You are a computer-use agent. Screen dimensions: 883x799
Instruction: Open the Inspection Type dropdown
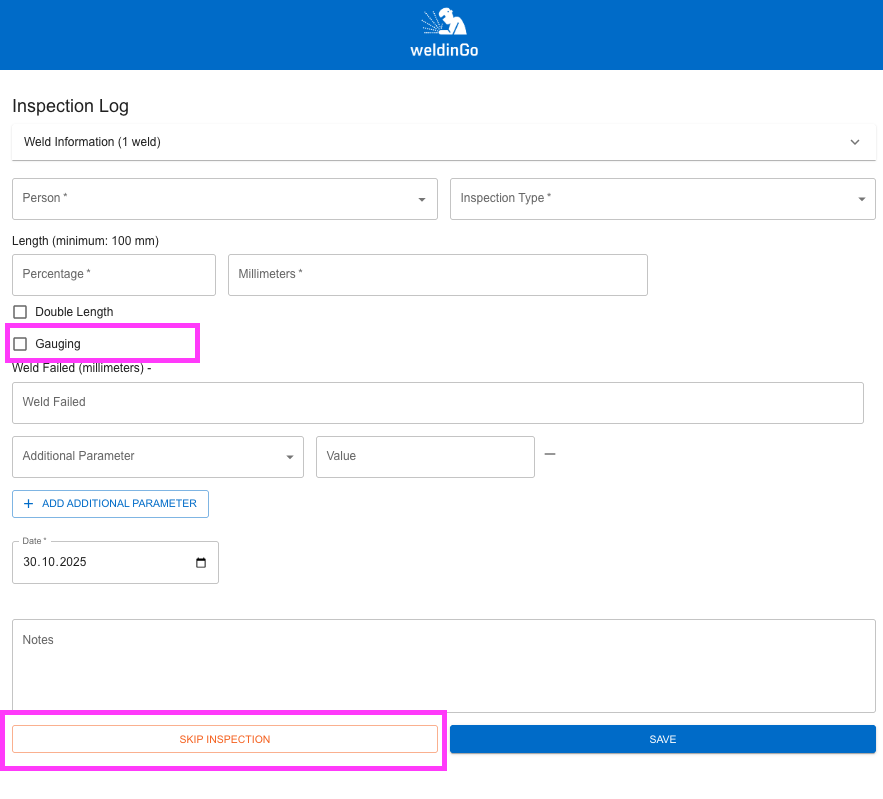[x=662, y=199]
